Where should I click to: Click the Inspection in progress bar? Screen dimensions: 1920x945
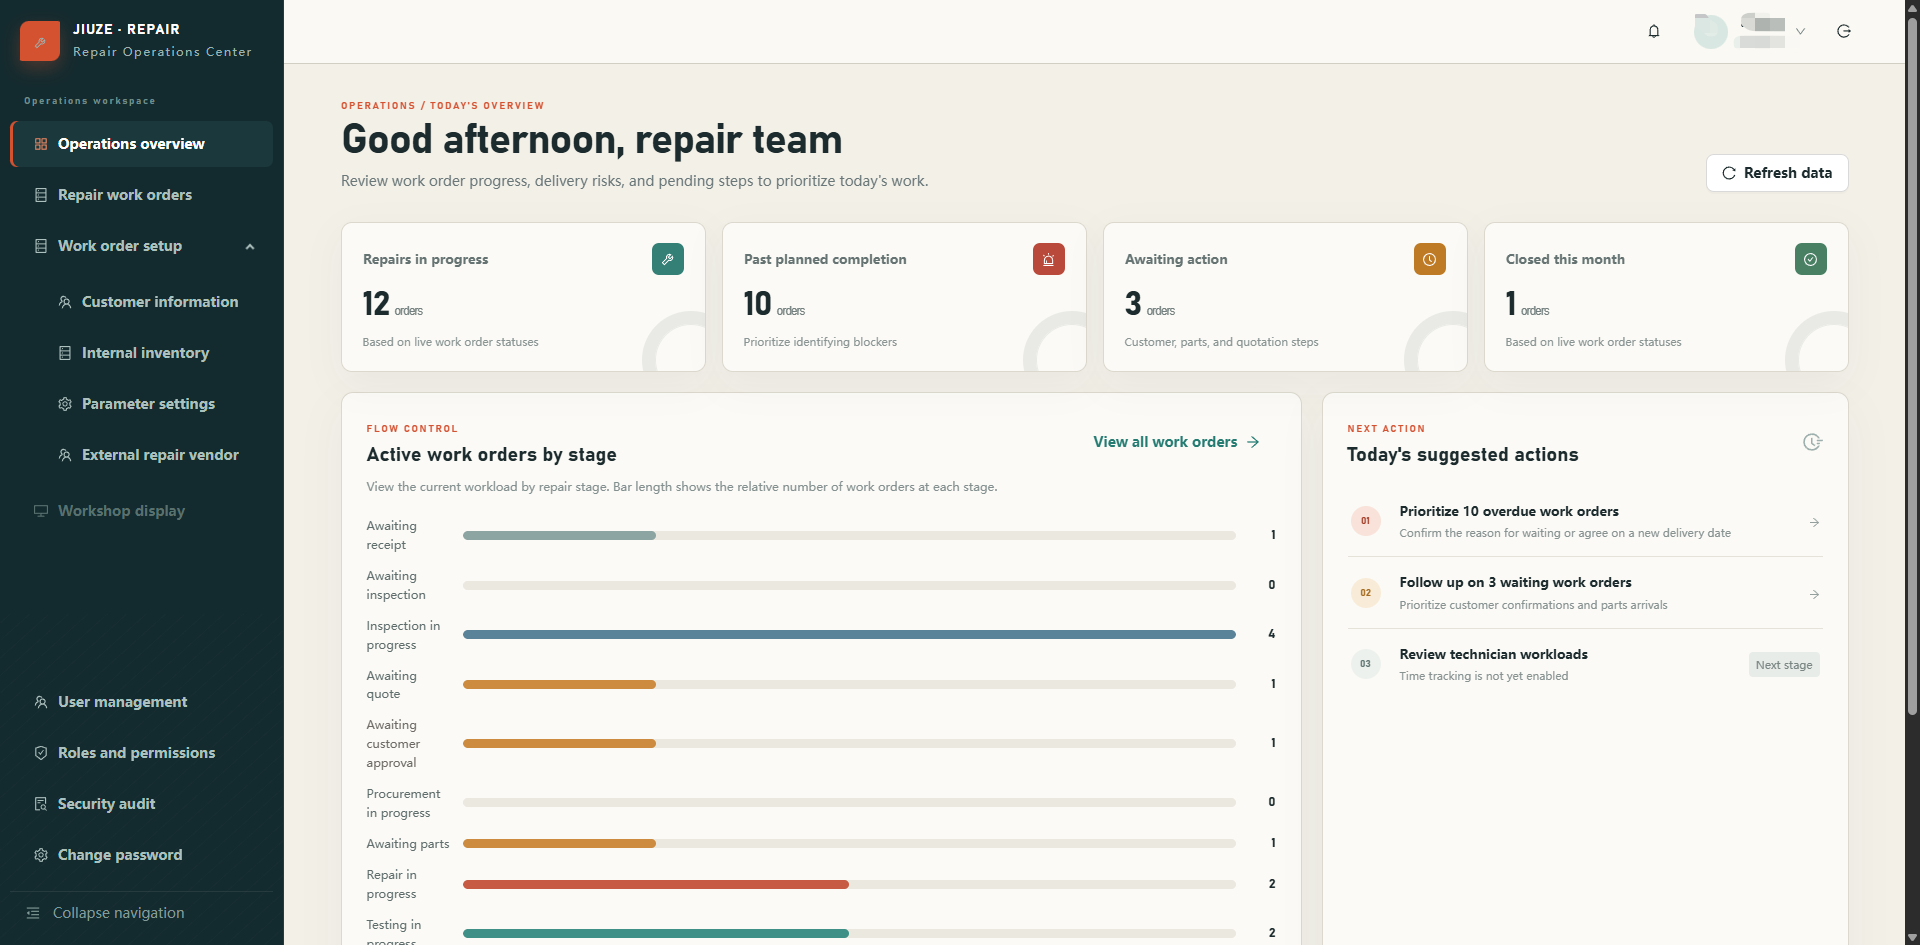click(849, 634)
